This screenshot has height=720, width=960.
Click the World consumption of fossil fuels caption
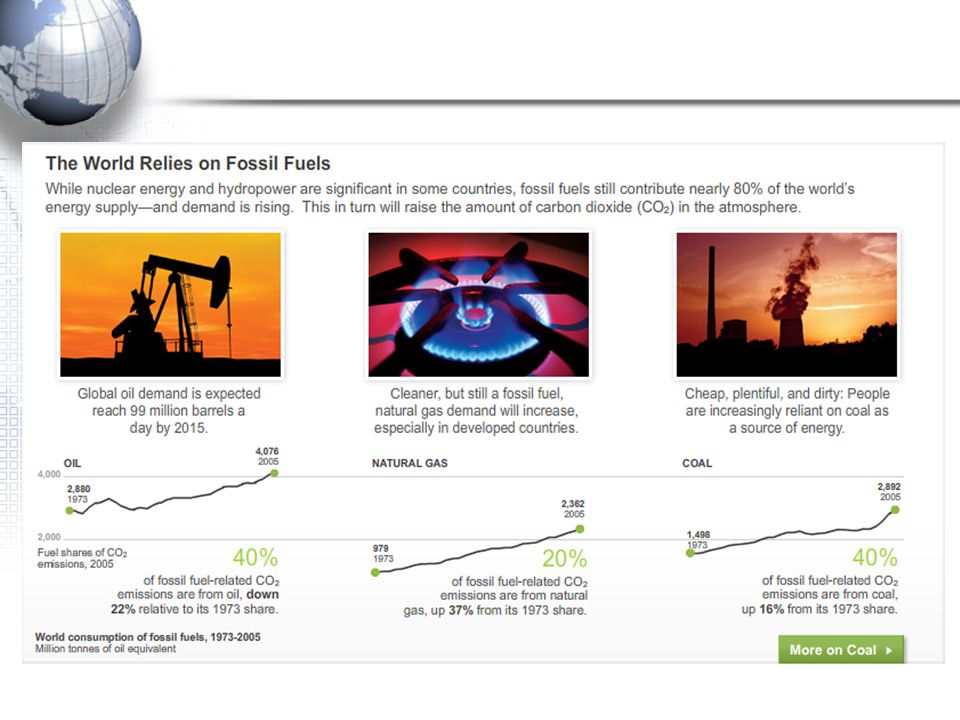point(148,637)
